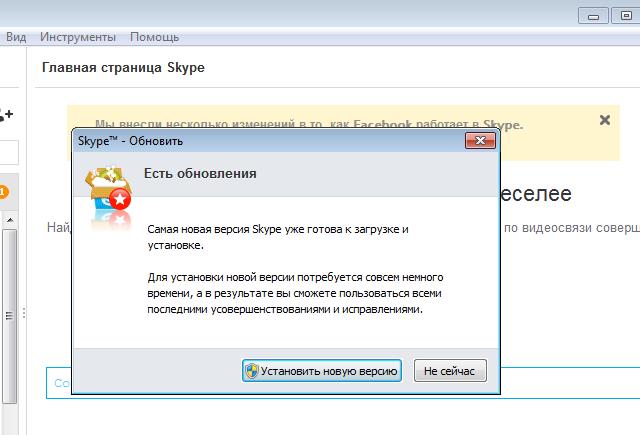Click the add contact plus icon
The width and height of the screenshot is (640, 435).
(6, 115)
